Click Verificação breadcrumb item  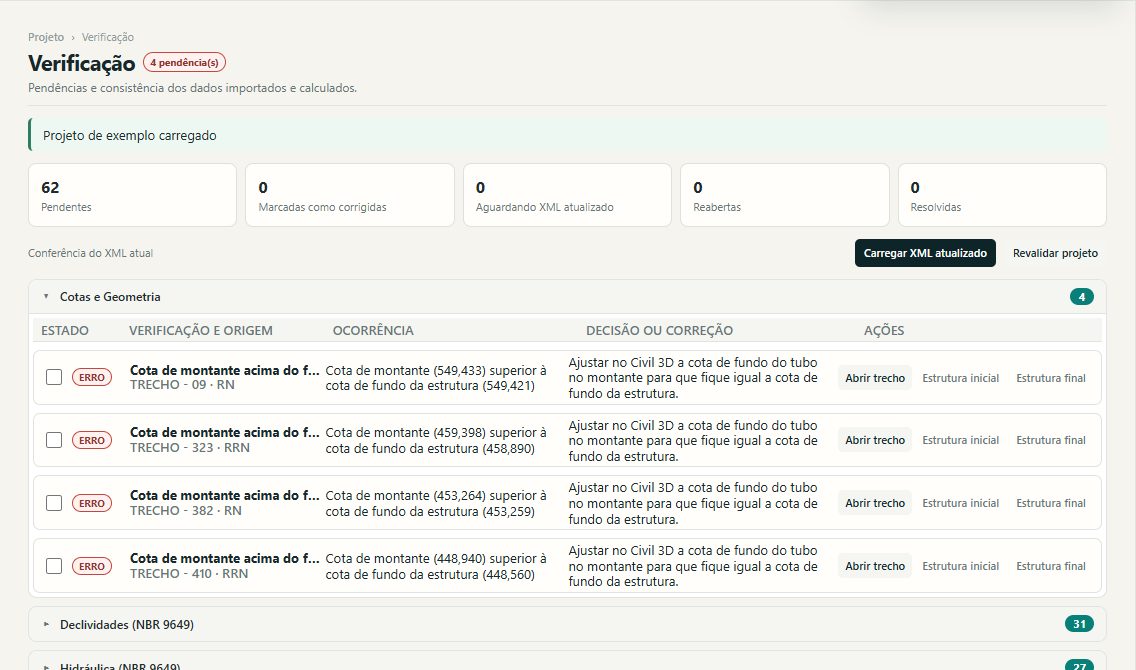(x=107, y=37)
